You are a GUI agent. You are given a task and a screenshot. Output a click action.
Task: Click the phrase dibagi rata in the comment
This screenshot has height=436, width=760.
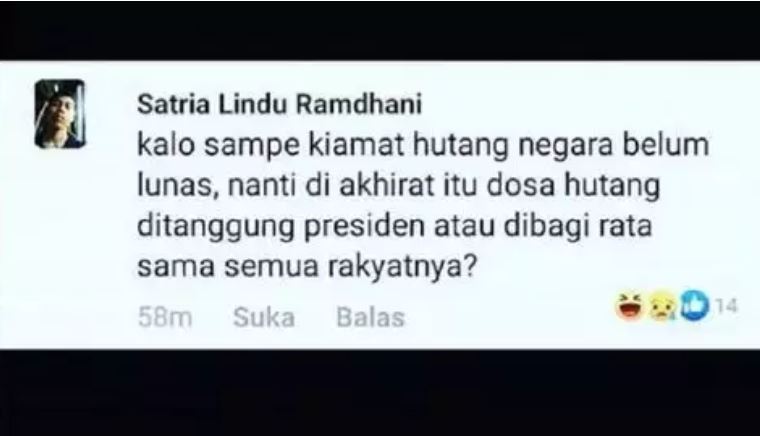pos(579,227)
